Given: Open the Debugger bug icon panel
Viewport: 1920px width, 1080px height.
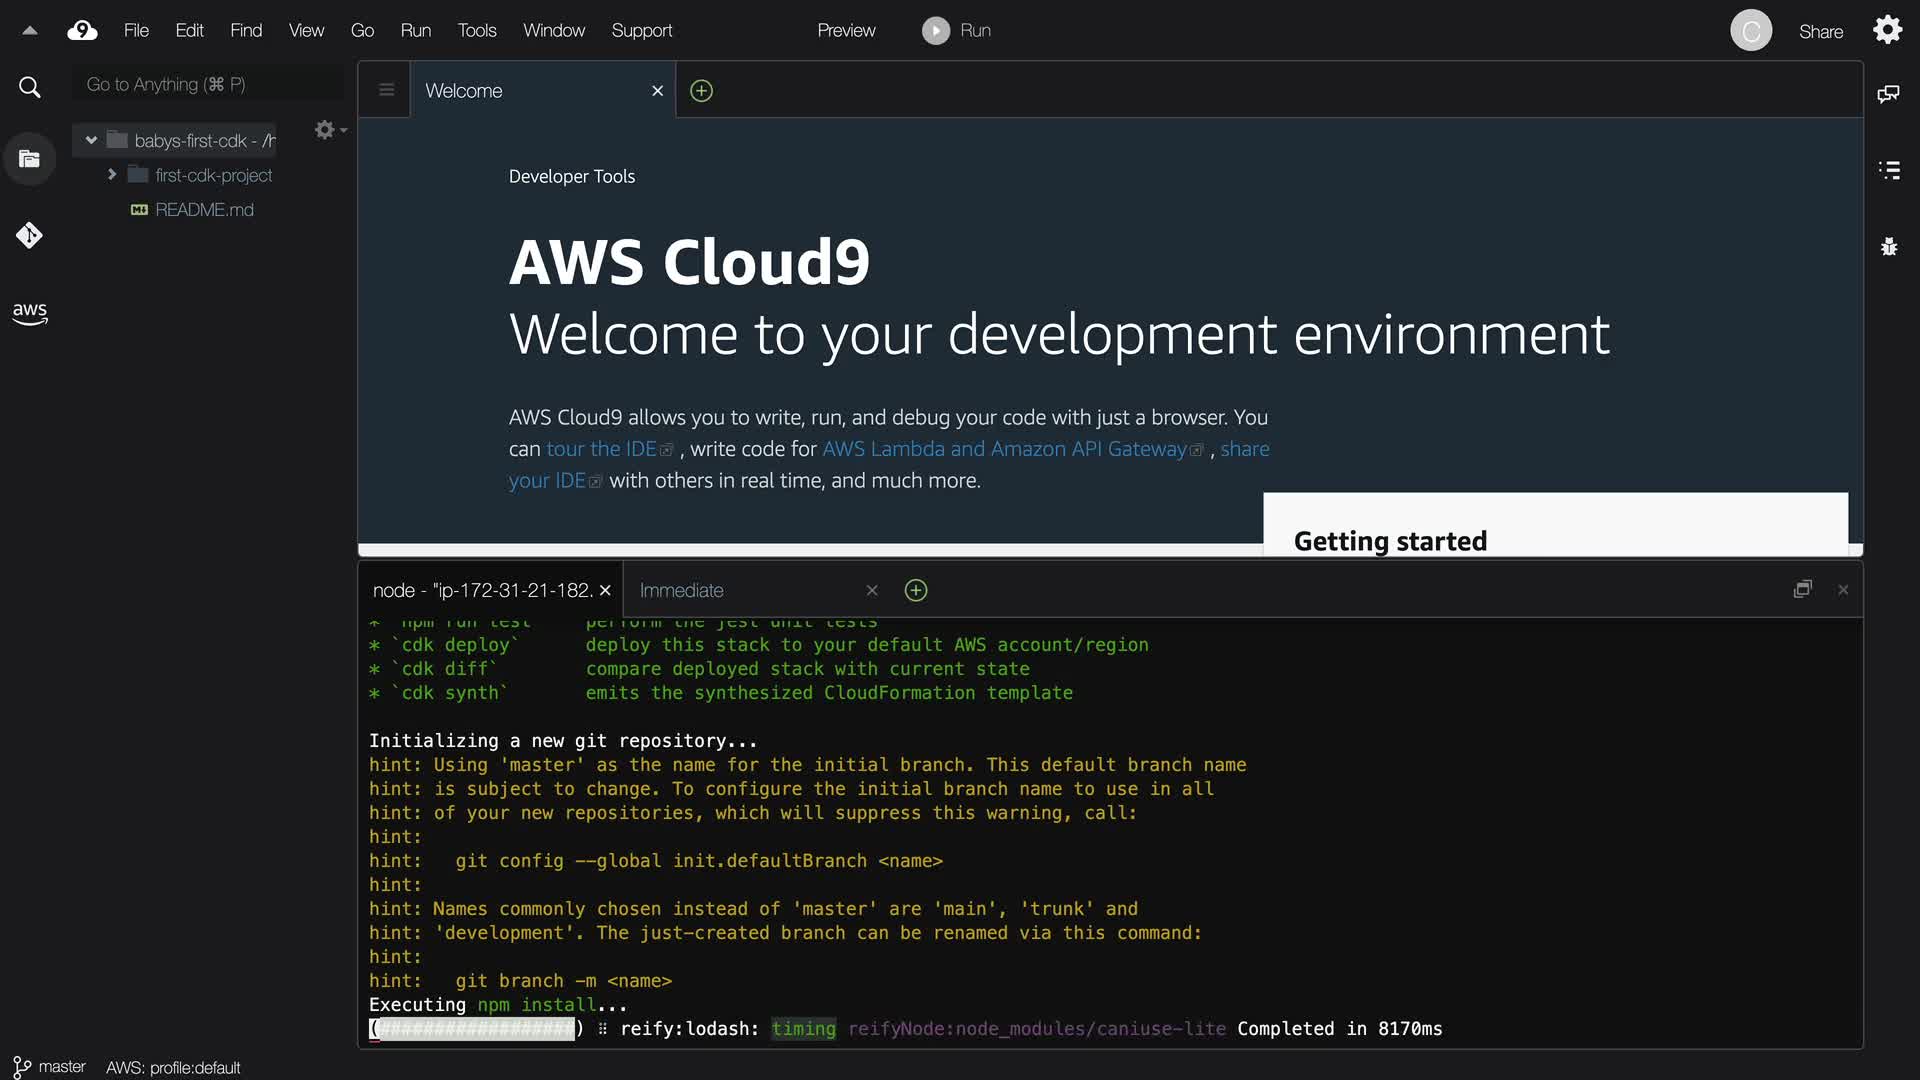Looking at the screenshot, I should click(x=1888, y=247).
